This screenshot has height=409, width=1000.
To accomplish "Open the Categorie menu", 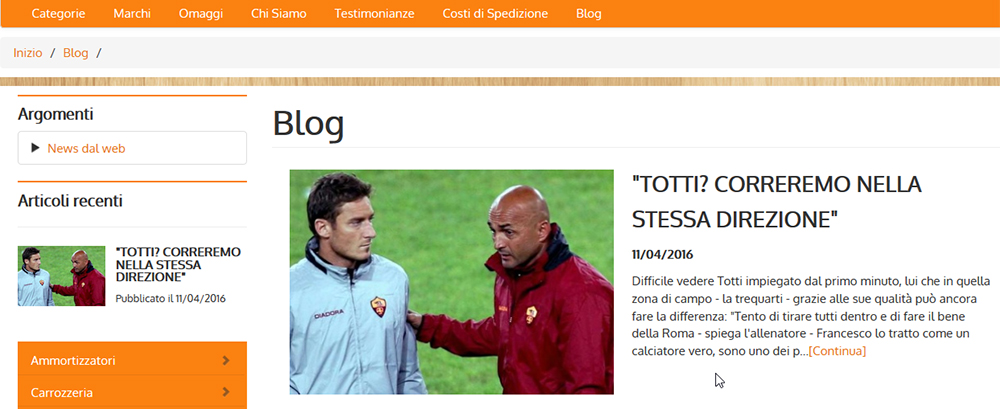I will [59, 13].
